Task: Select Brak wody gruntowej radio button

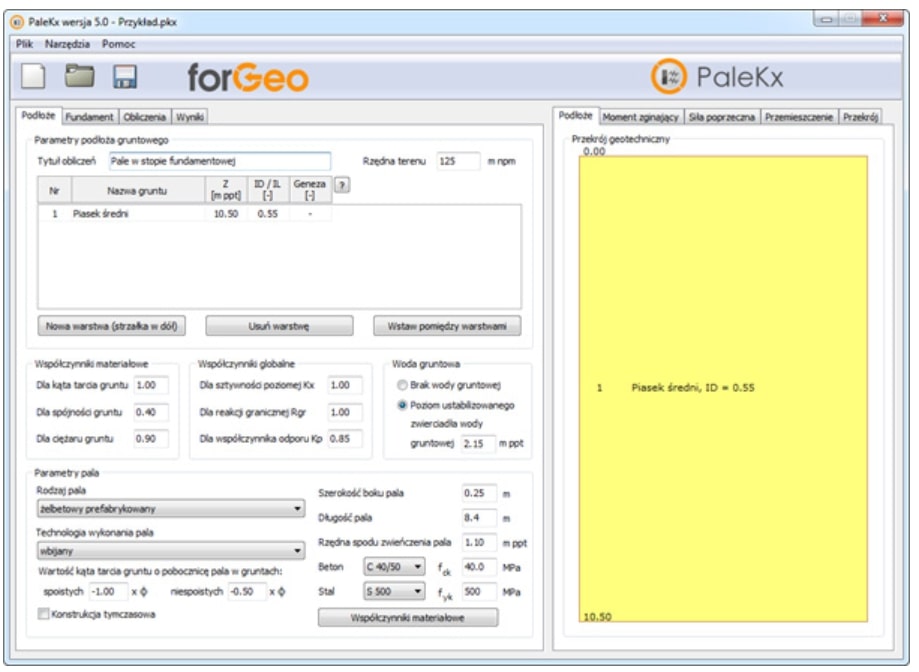Action: [402, 385]
